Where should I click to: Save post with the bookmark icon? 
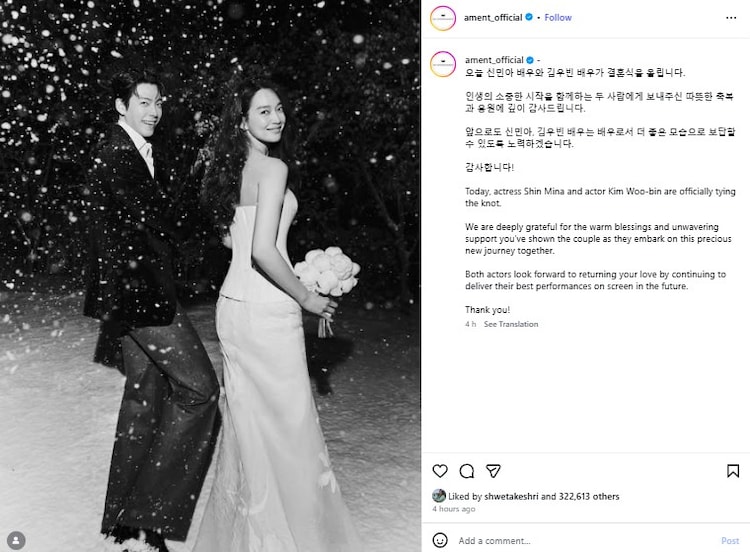coord(733,471)
